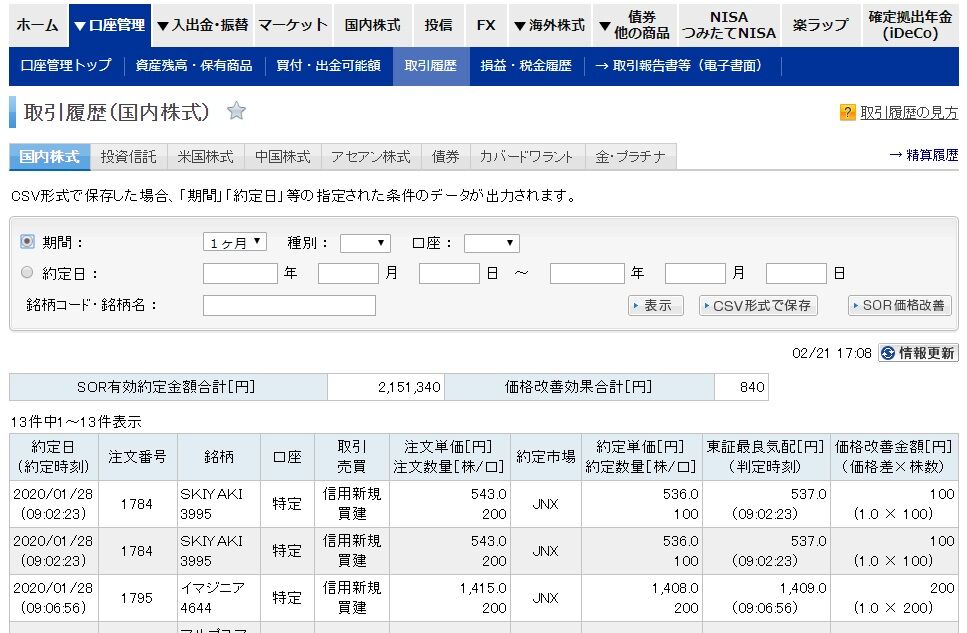Viewport: 967px width, 633px height.
Task: Switch to the 投資信託 tab
Action: (128, 157)
